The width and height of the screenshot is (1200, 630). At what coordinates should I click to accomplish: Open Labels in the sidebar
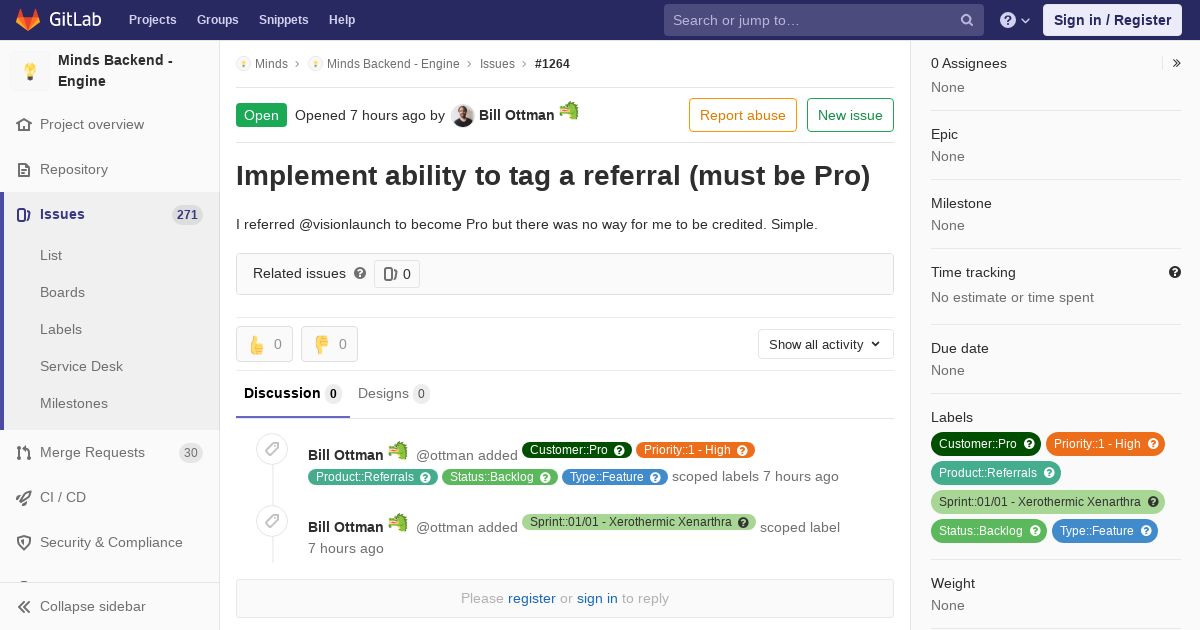coord(61,330)
